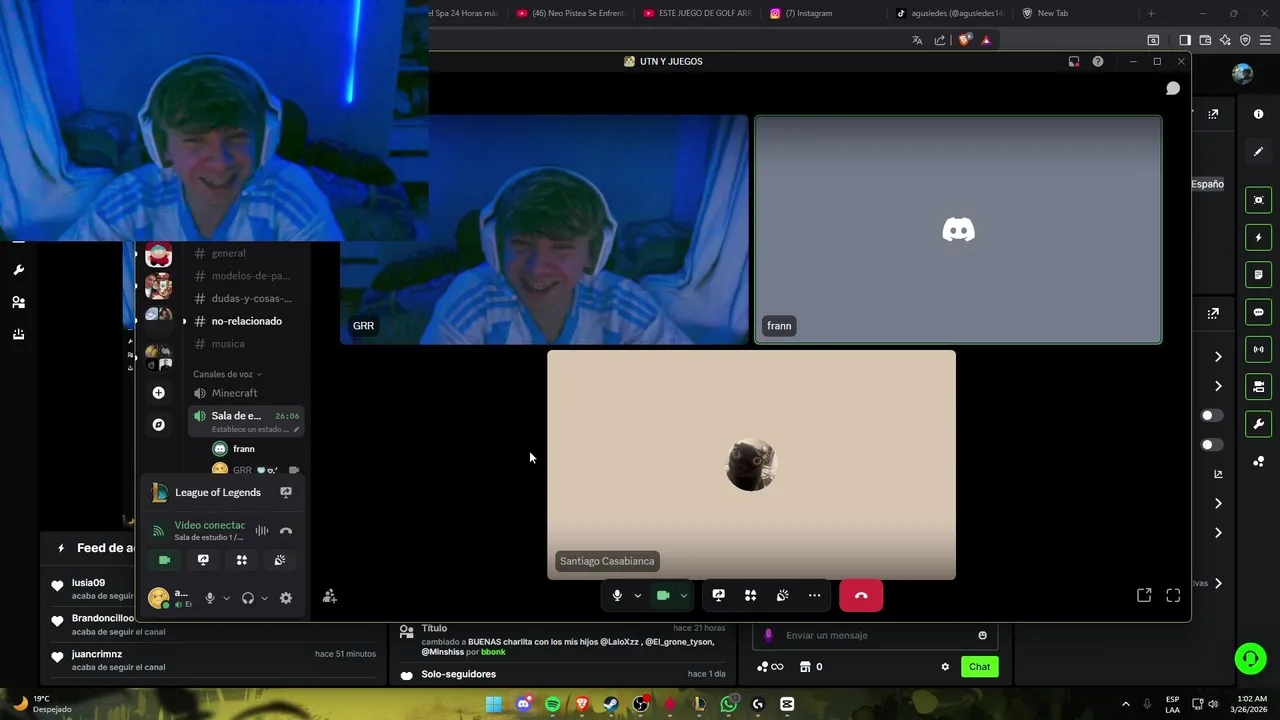Pop out the call window
Screen dimensions: 1280x720
(1144, 595)
